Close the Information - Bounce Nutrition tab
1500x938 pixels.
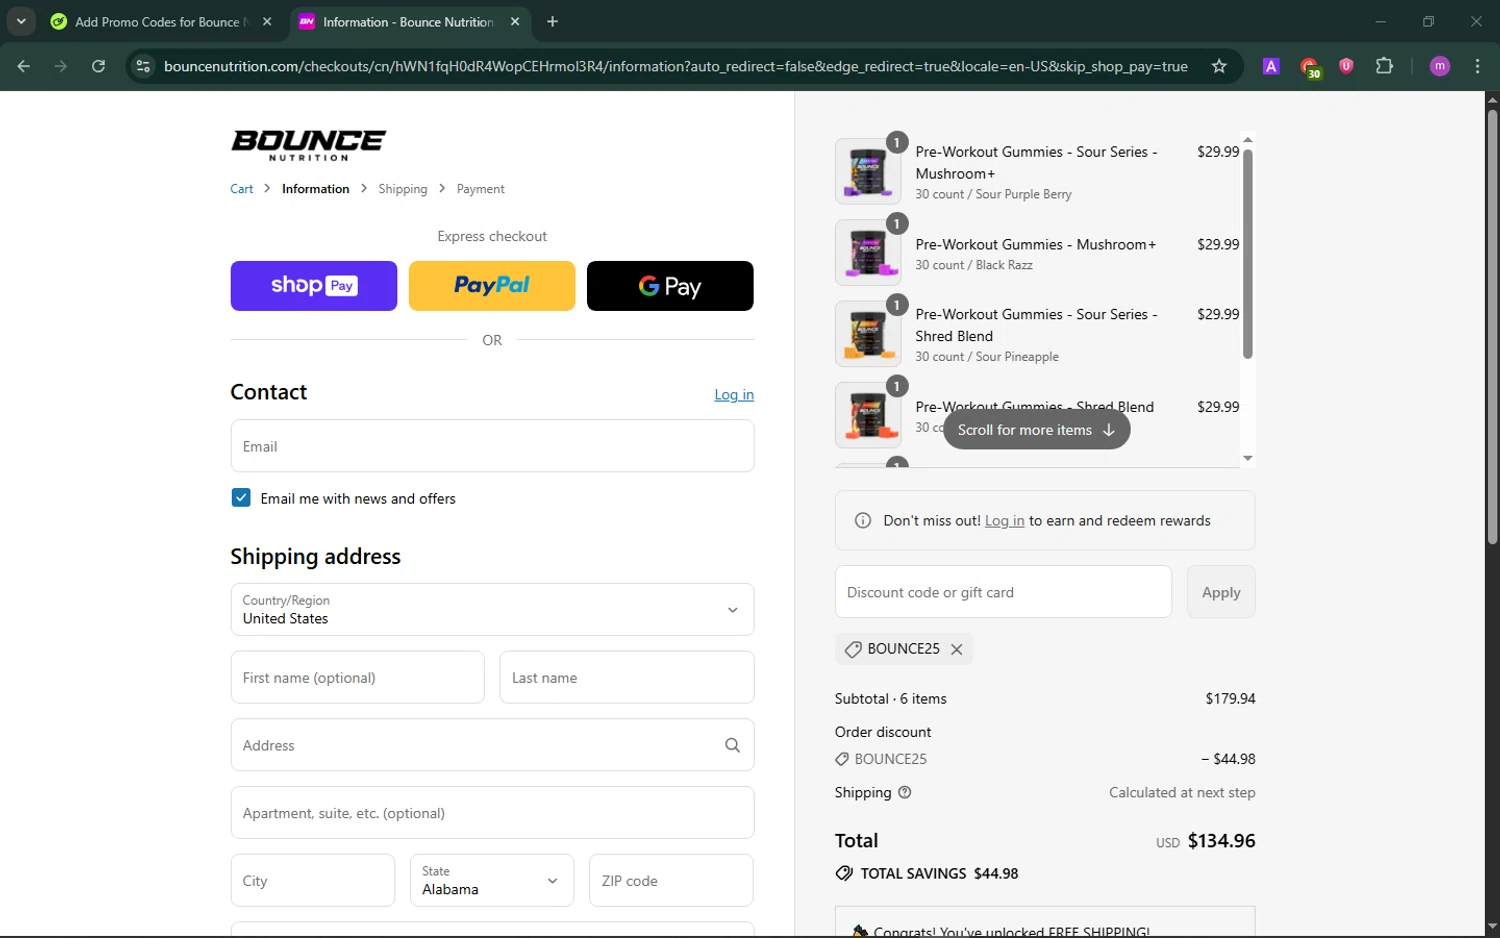[515, 21]
